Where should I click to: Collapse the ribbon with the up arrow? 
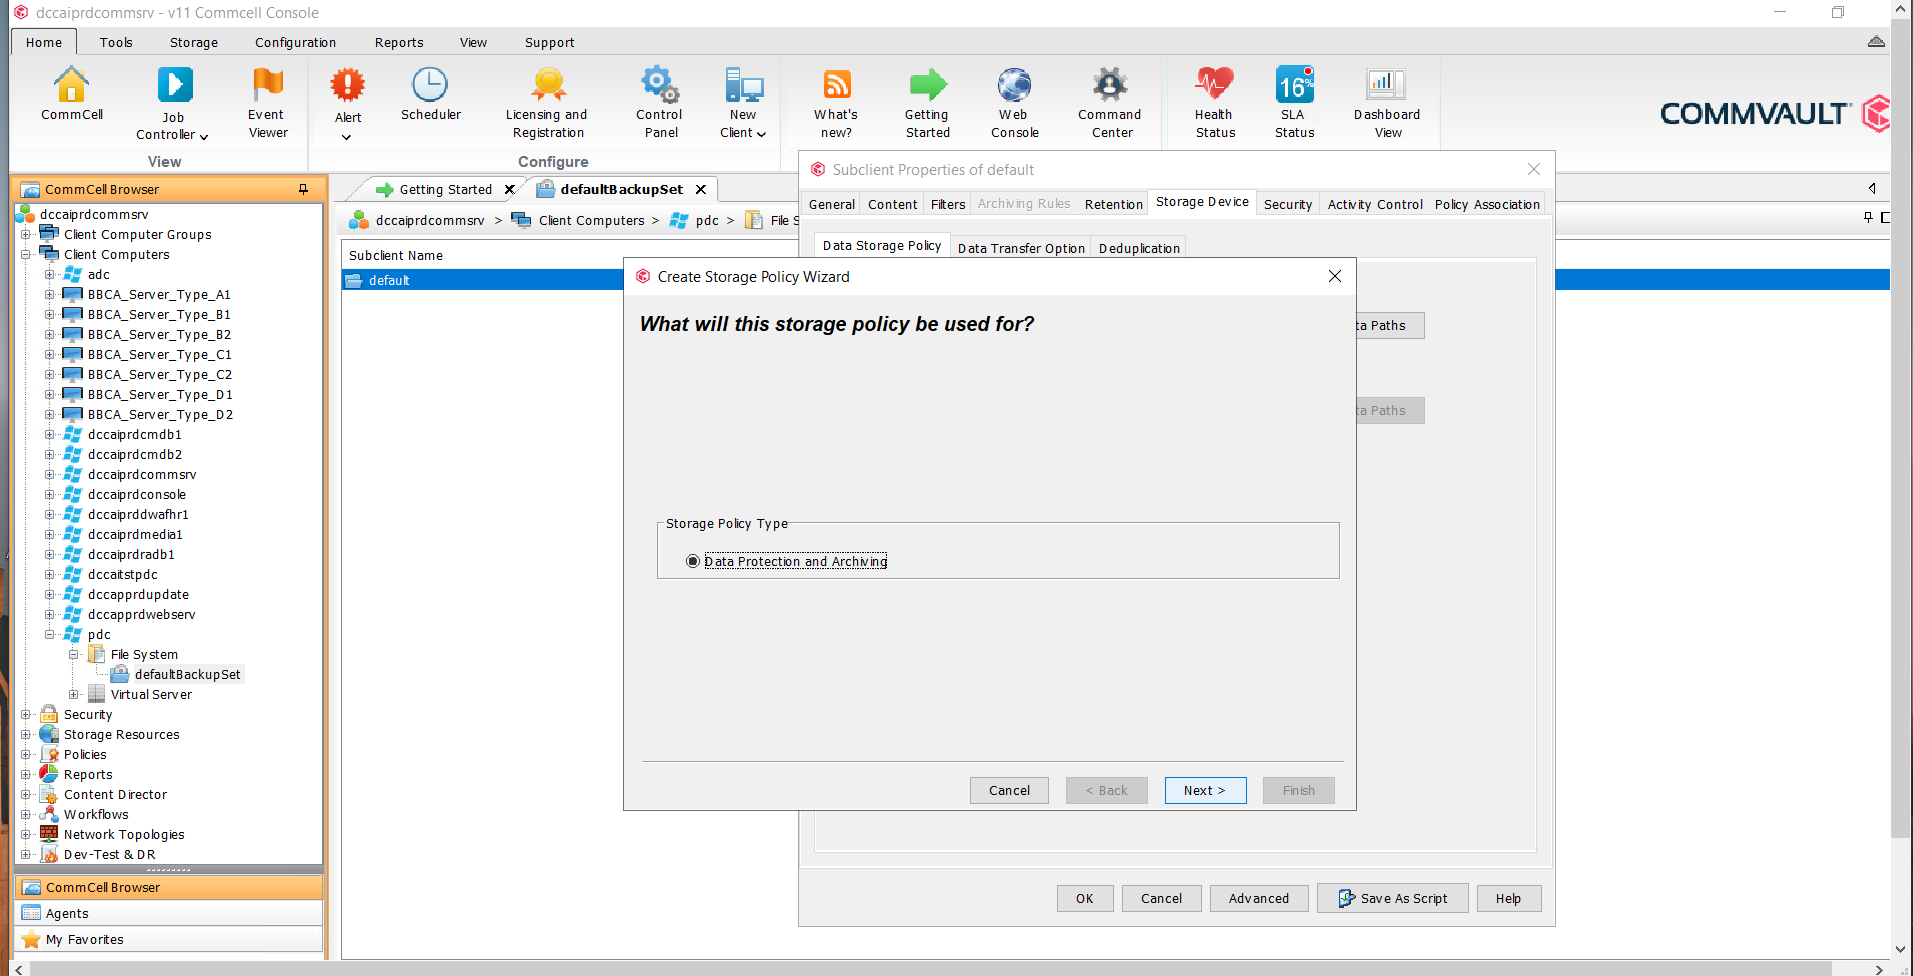(x=1876, y=42)
